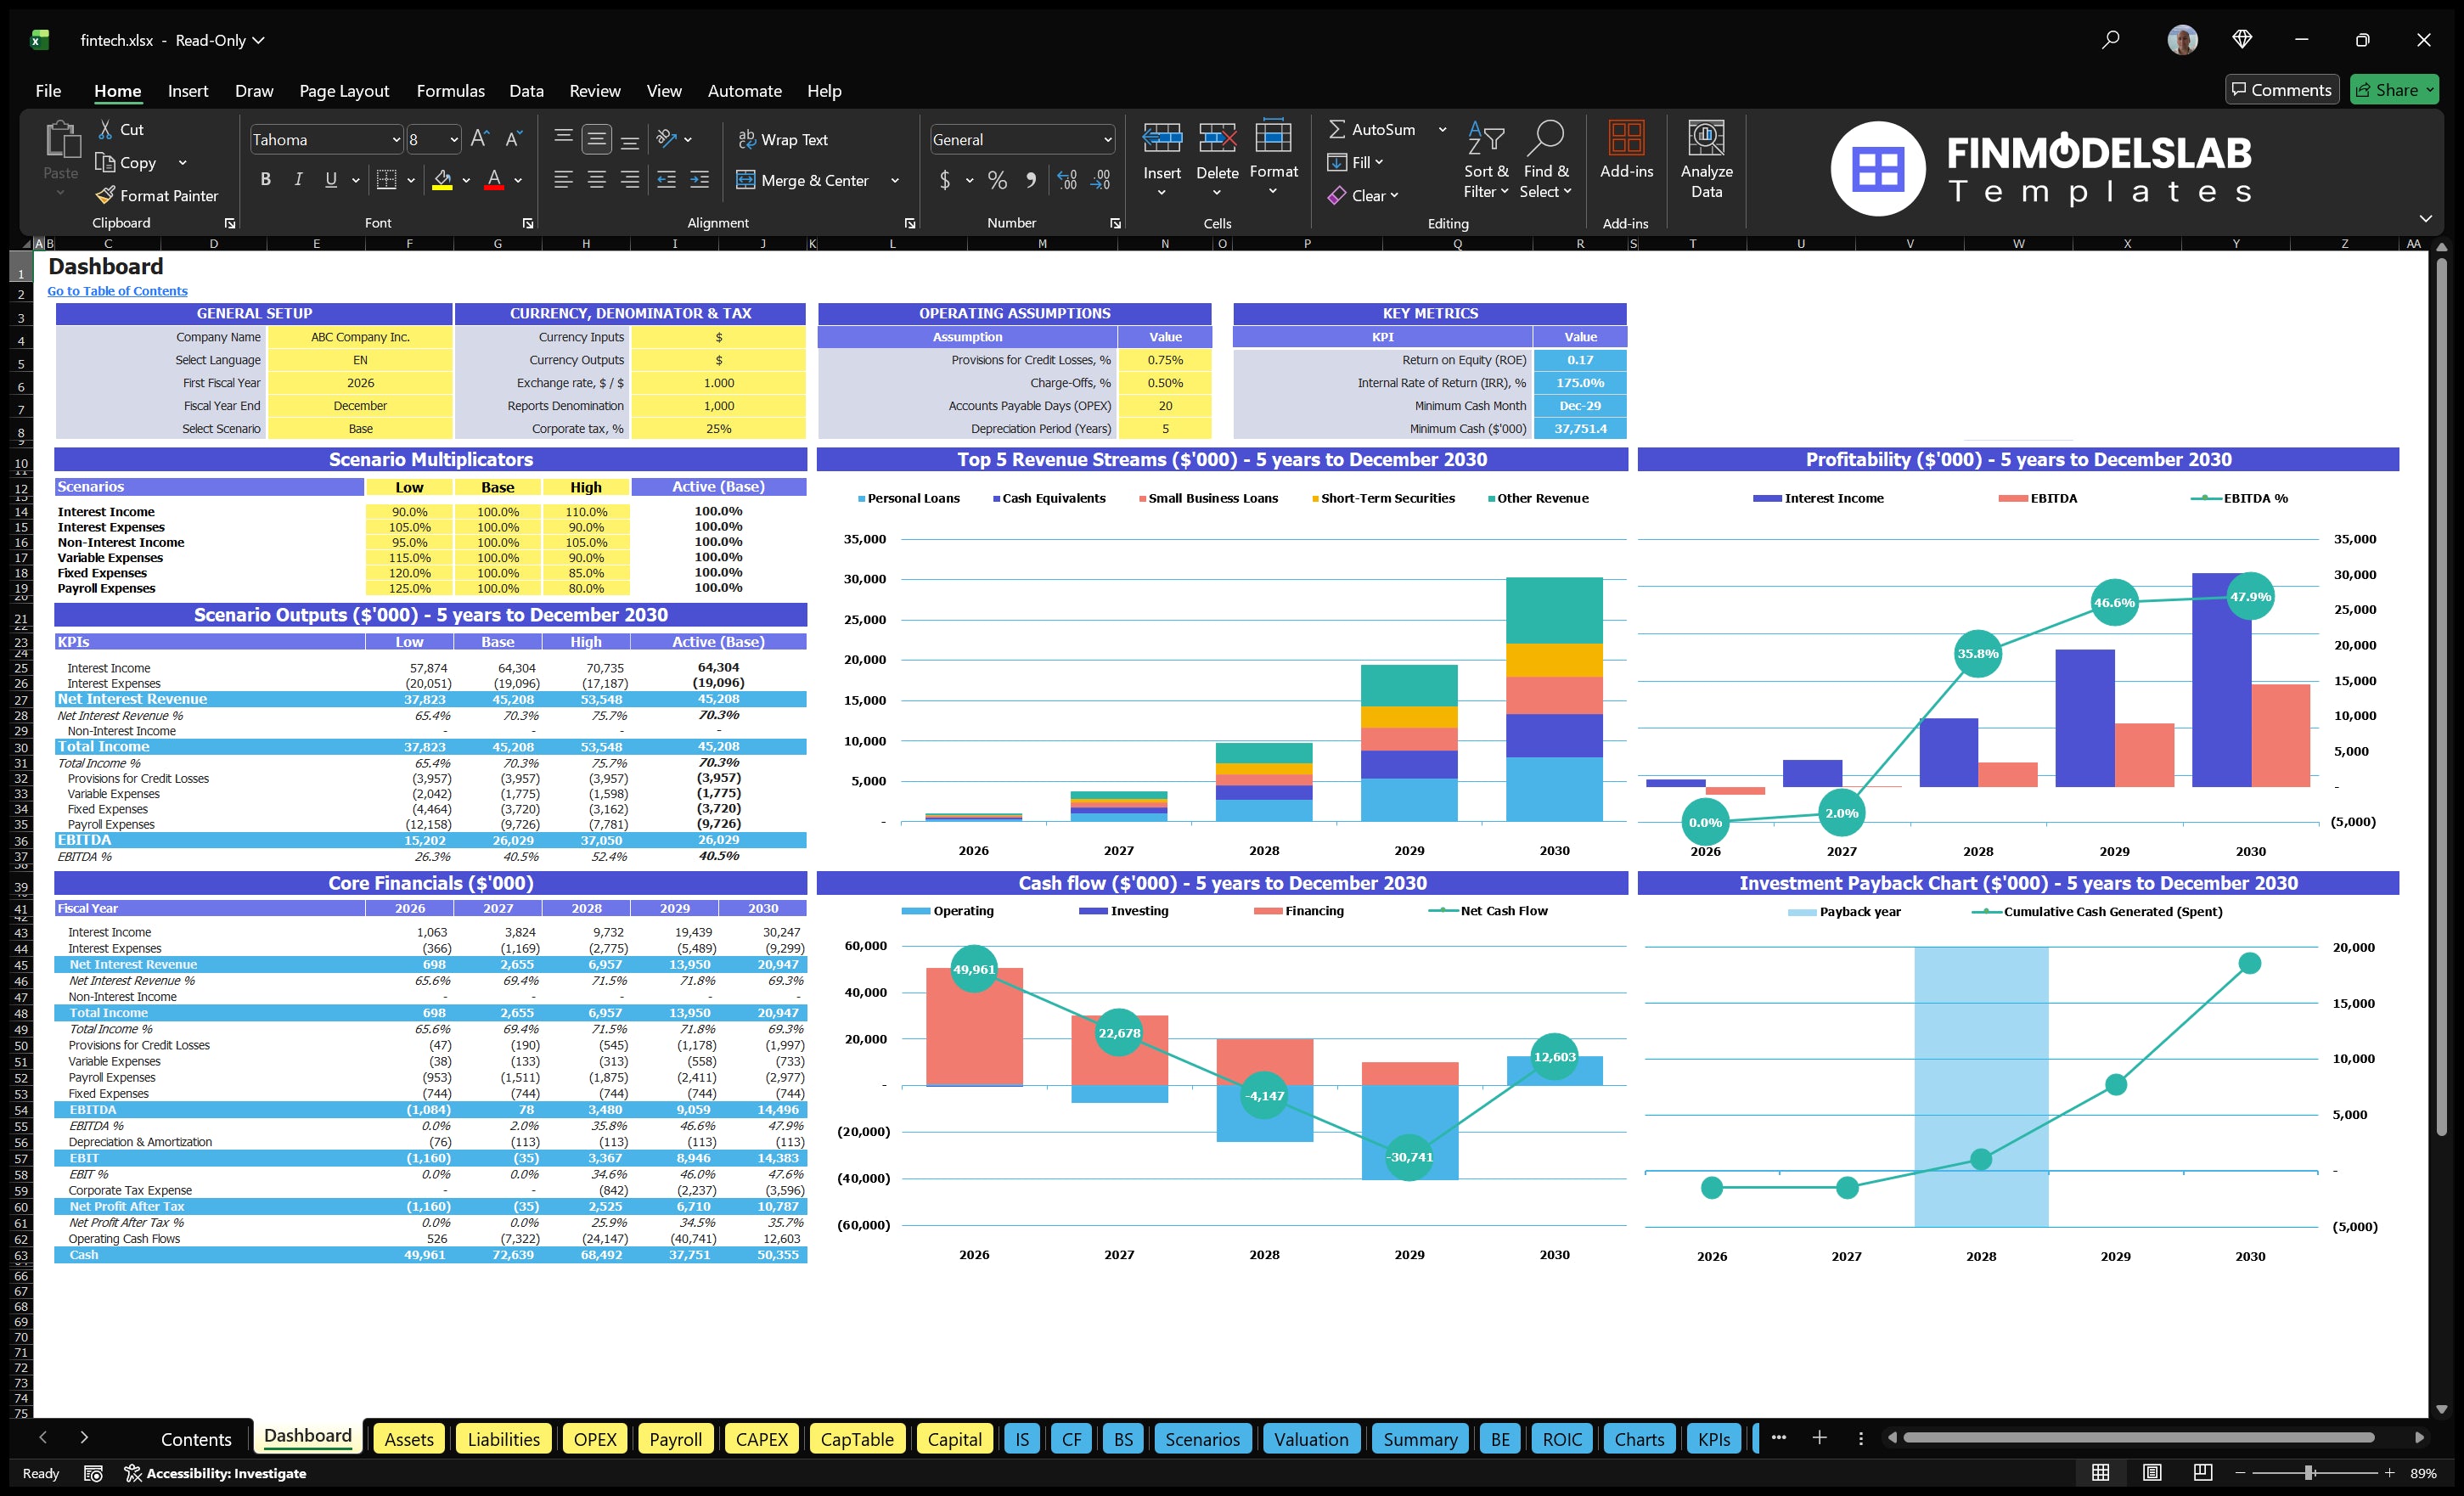Apply Percent Style formatting
2464x1496 pixels.
[x=997, y=180]
